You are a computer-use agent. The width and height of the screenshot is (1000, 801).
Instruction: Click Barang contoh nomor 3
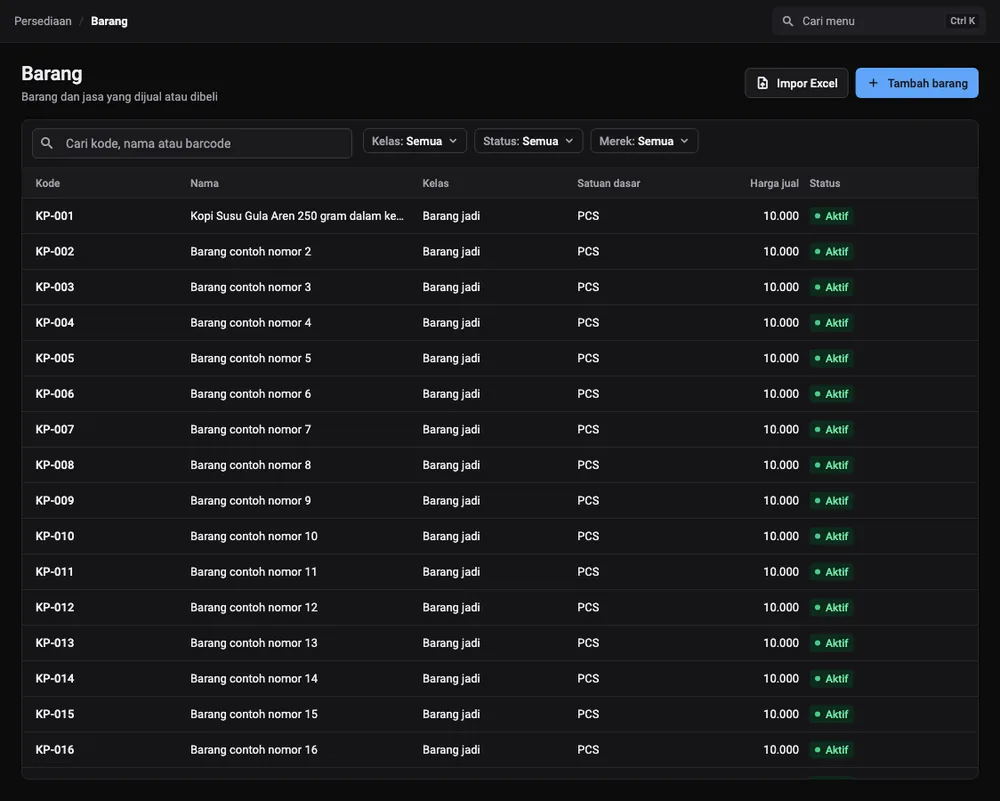tap(251, 287)
